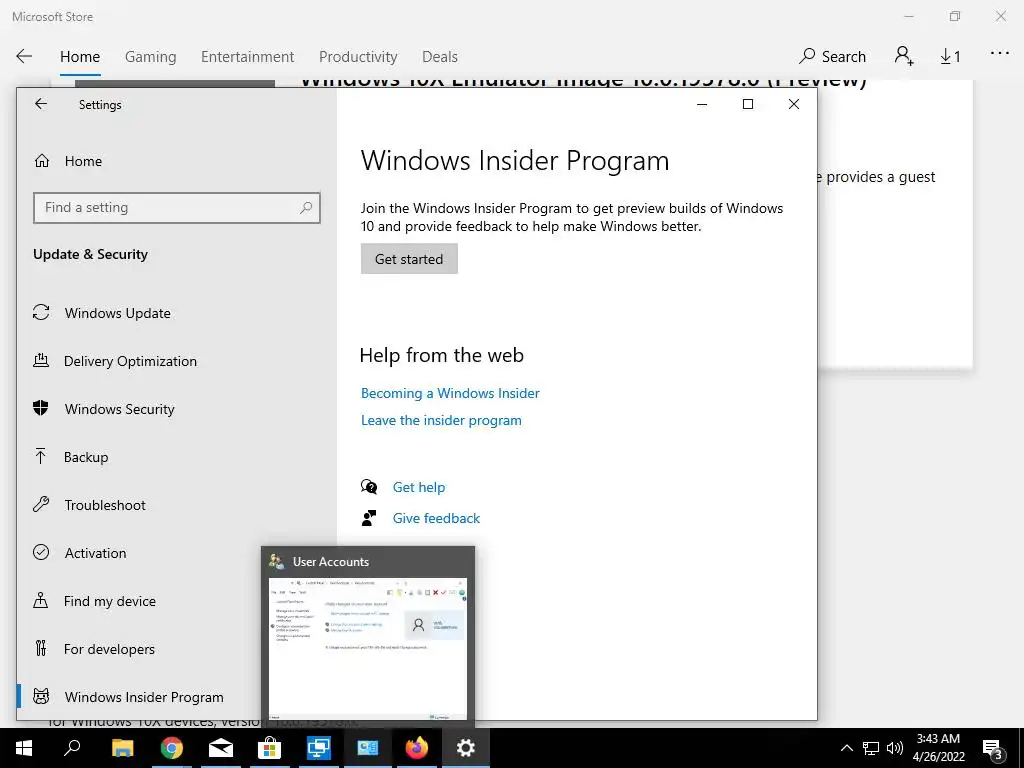The width and height of the screenshot is (1024, 768).
Task: Show hidden system tray icons
Action: coord(846,748)
